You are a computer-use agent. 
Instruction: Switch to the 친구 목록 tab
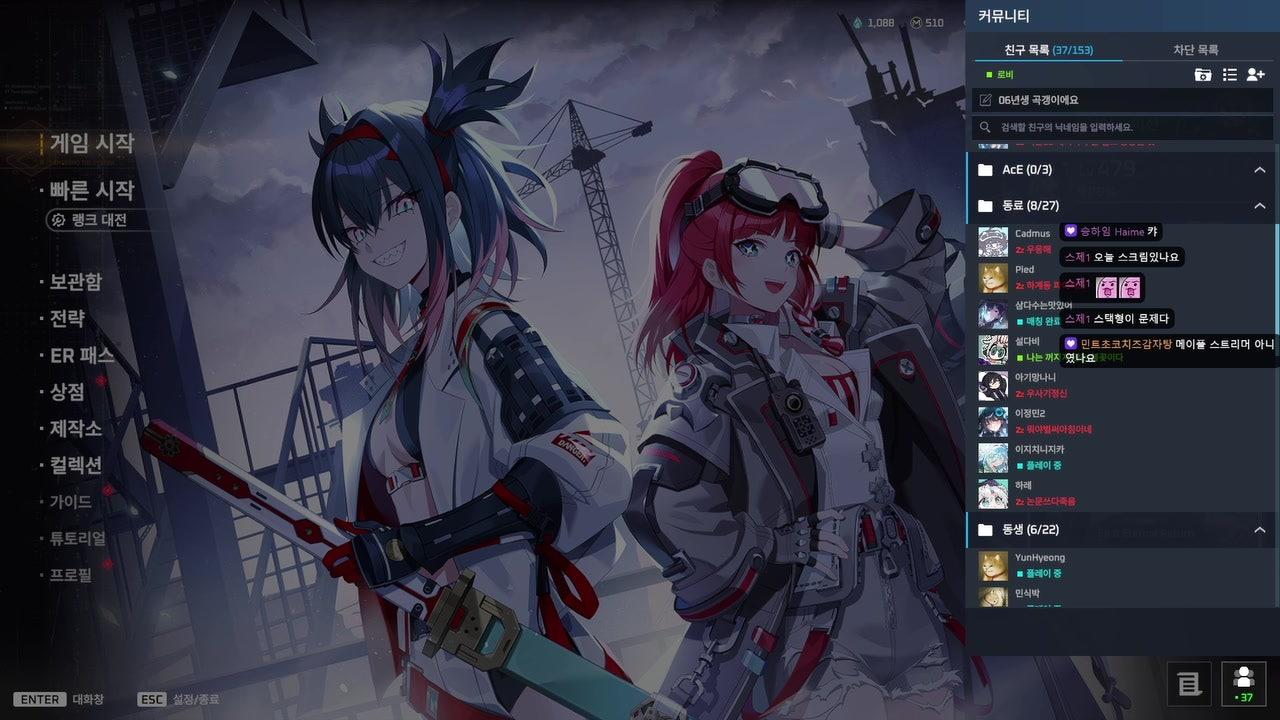(1048, 50)
